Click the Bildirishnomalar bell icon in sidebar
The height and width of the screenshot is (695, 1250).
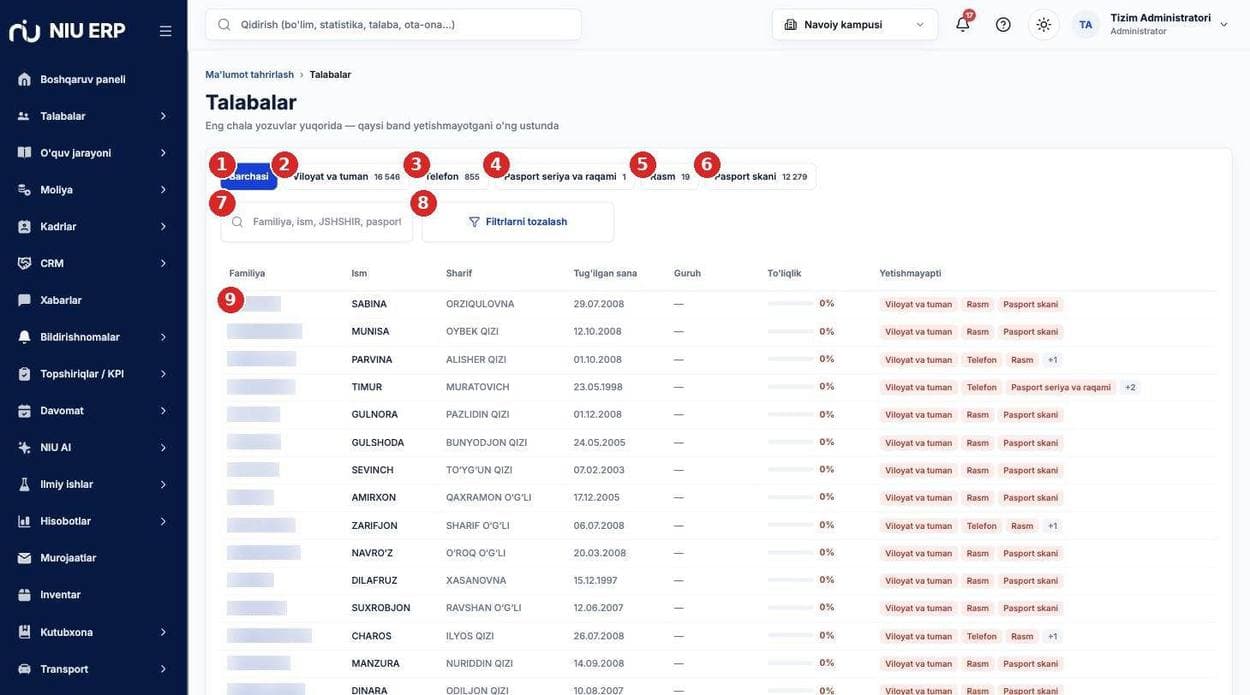click(x=24, y=337)
